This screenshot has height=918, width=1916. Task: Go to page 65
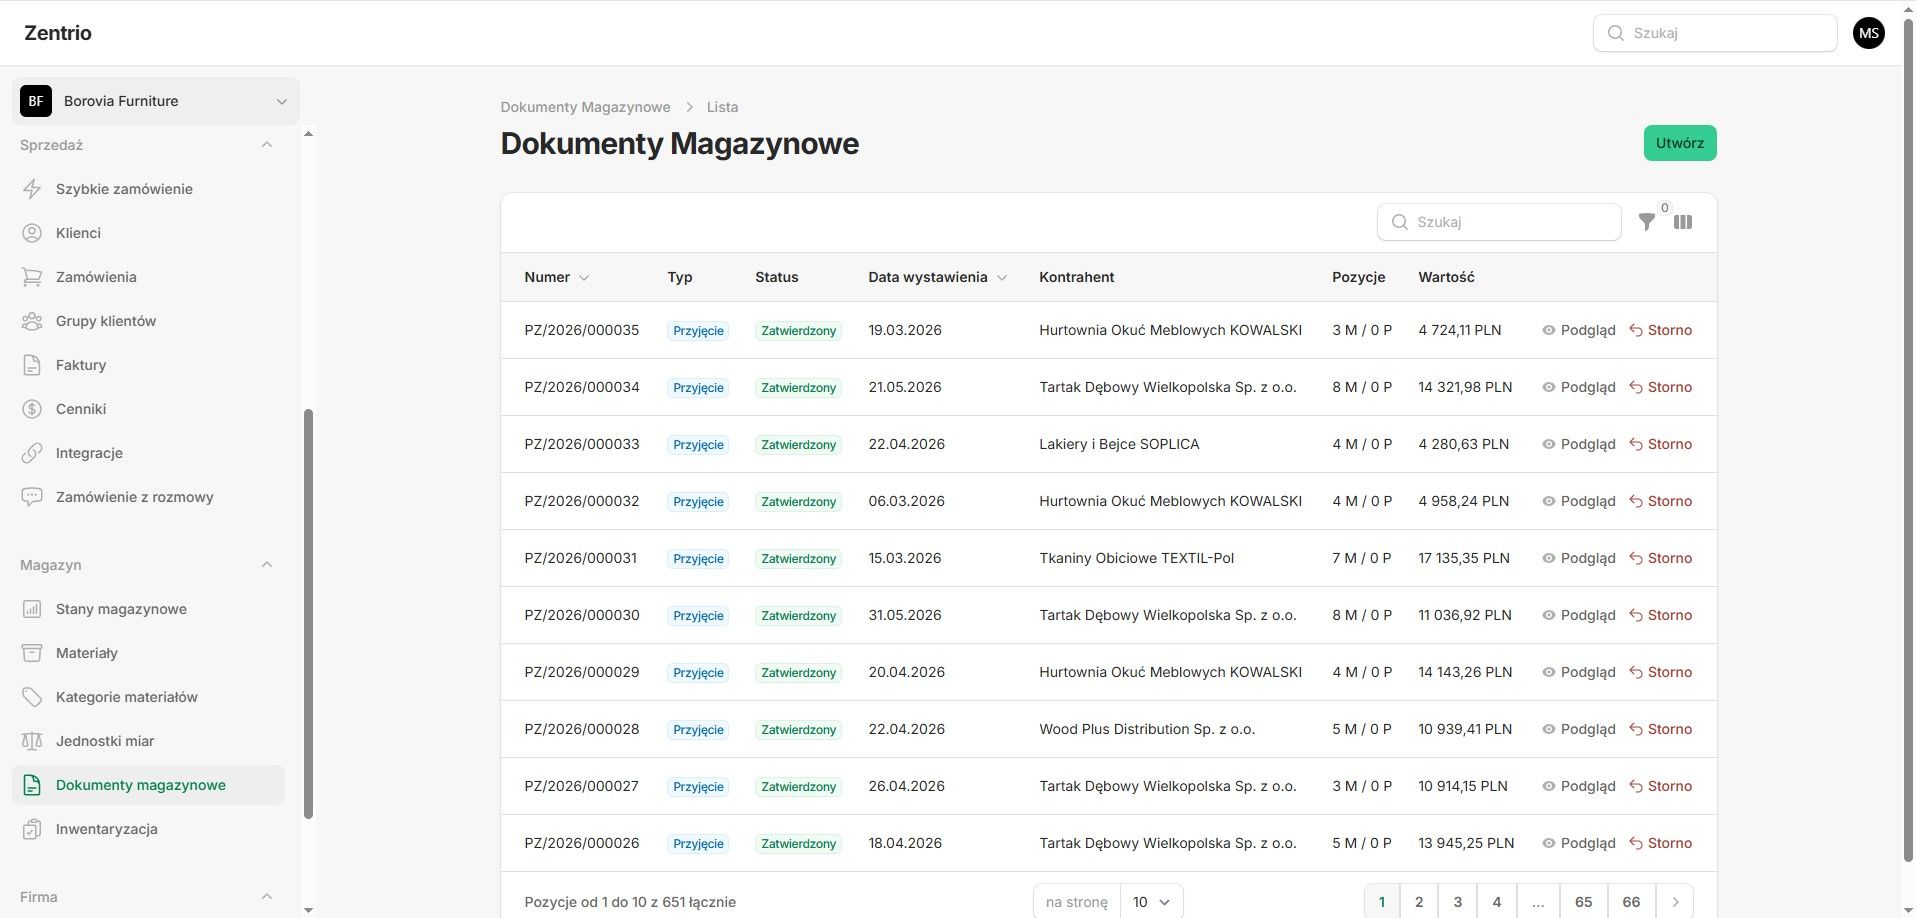click(x=1583, y=902)
